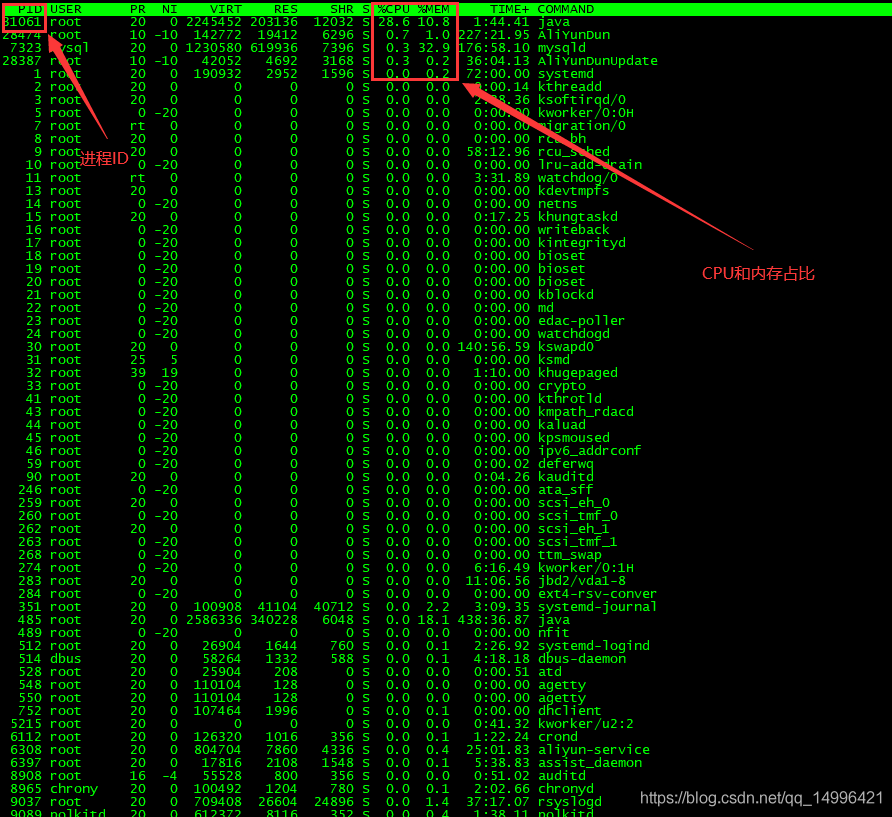Click the chronyd command name
Screen dimensions: 892x817
point(566,789)
